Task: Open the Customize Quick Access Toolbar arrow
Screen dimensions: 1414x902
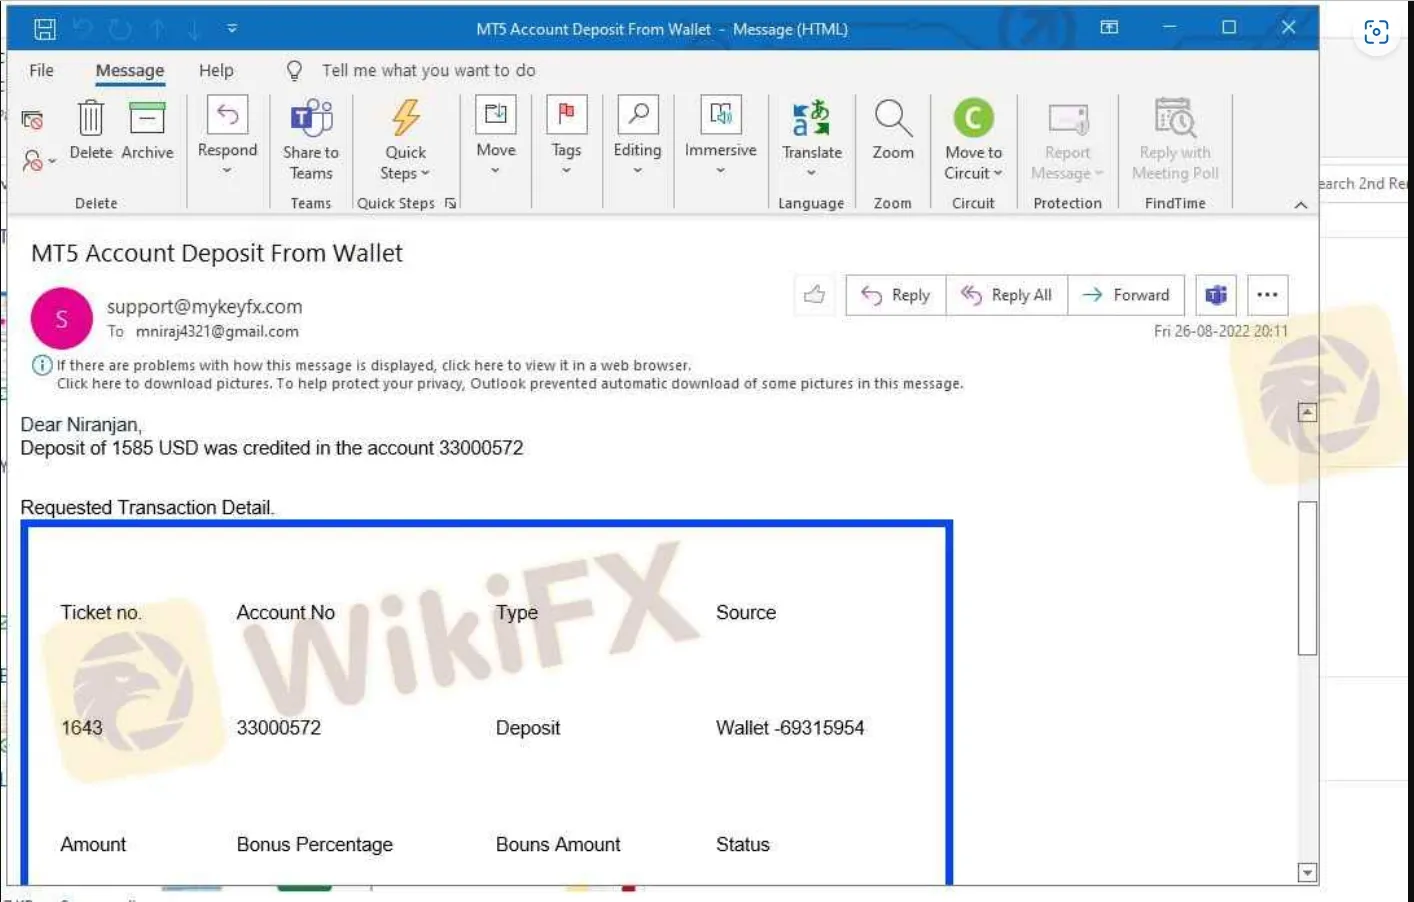Action: (232, 29)
